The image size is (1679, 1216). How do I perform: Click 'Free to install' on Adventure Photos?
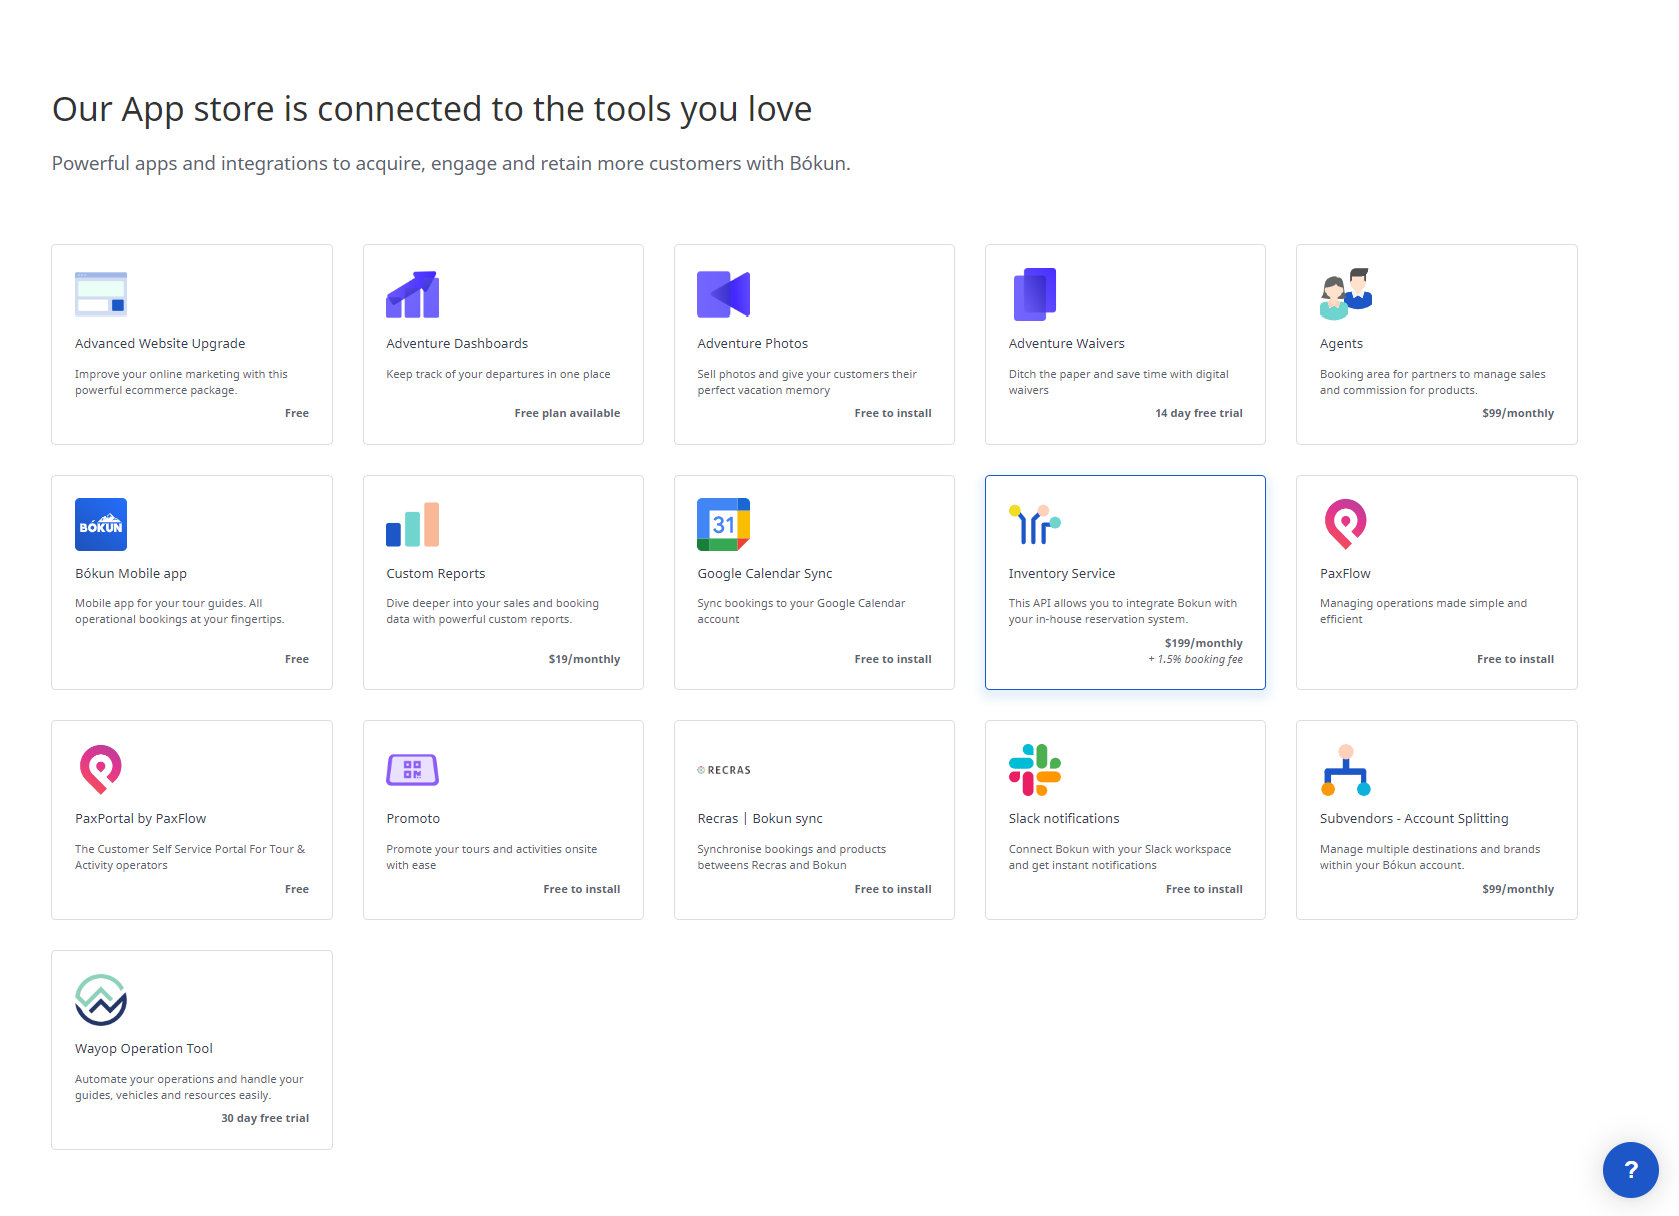point(893,413)
